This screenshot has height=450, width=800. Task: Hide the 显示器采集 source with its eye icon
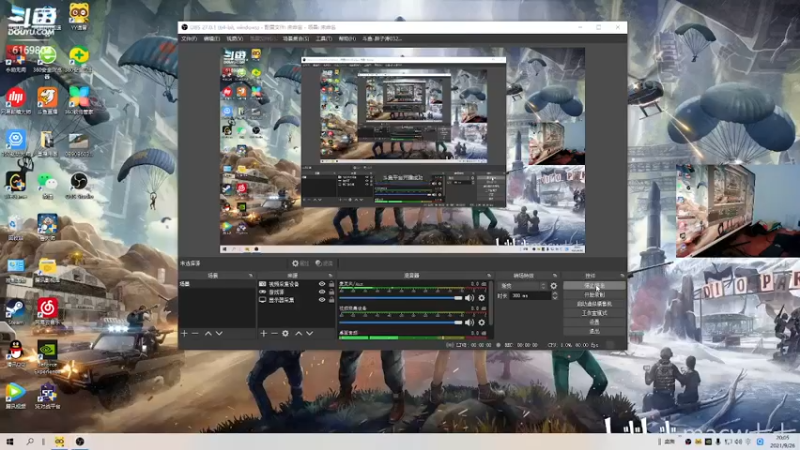point(322,300)
